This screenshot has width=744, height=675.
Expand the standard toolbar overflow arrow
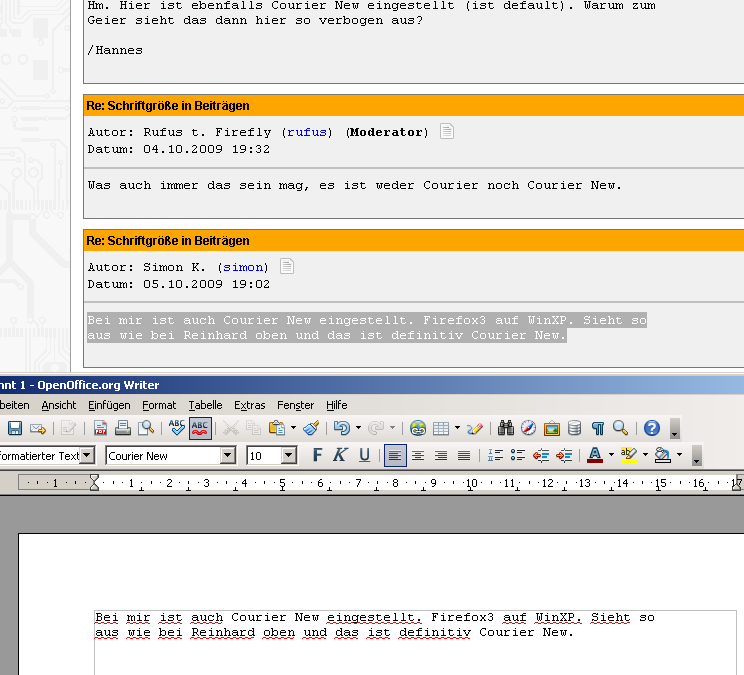674,429
